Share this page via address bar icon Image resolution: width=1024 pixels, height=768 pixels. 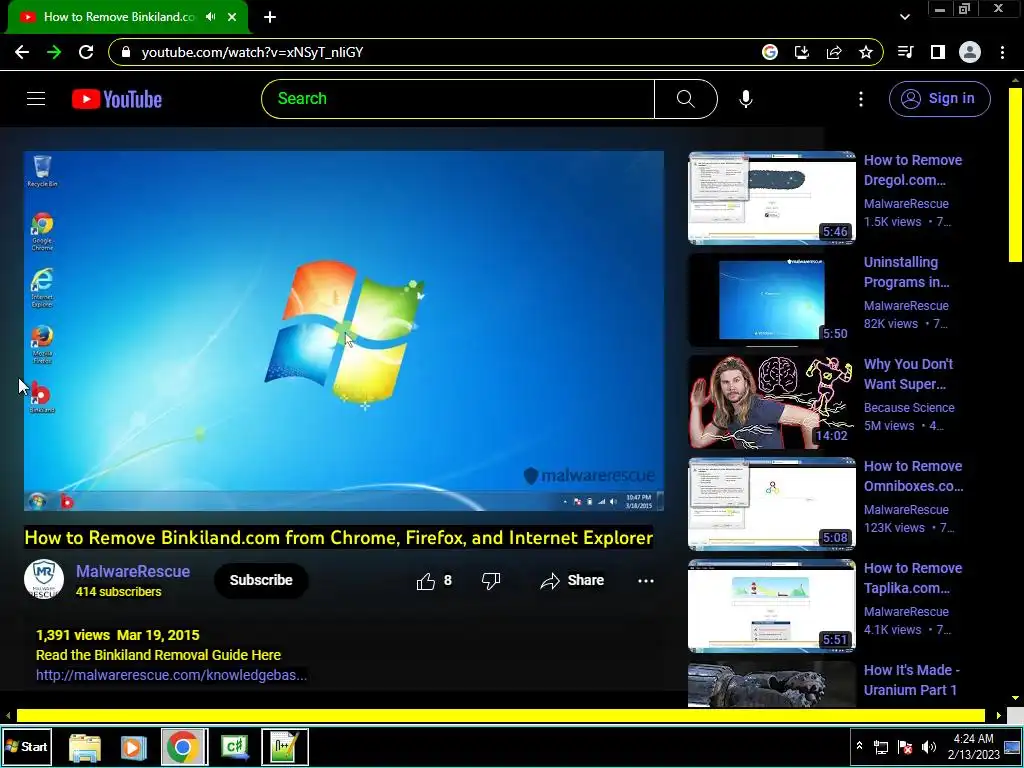coord(834,52)
